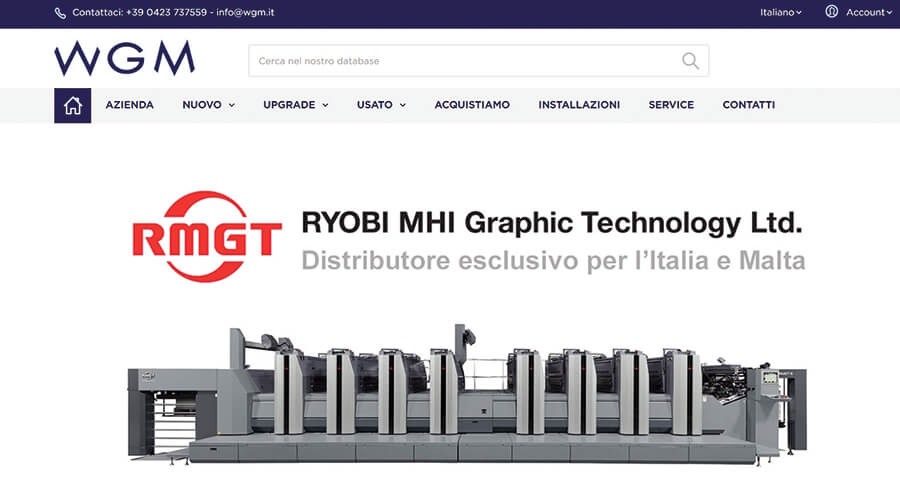900x477 pixels.
Task: Open the ACQUISTIAMO menu item
Action: (472, 105)
